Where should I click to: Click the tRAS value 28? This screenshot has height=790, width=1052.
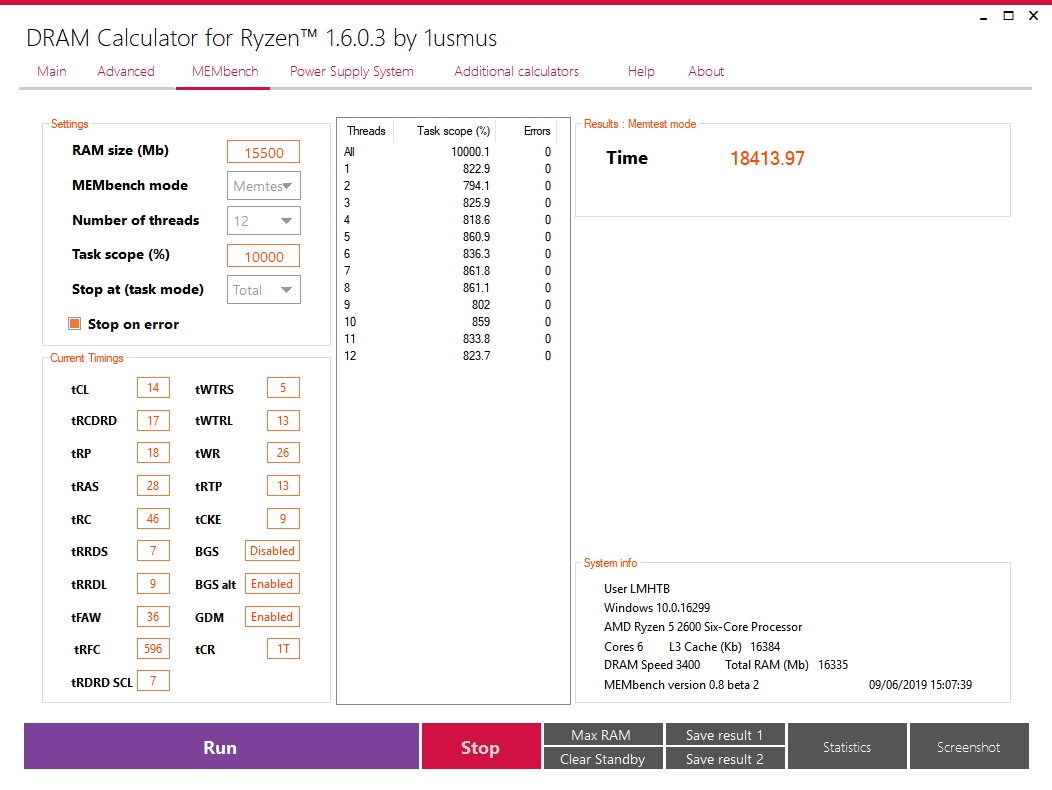point(153,486)
